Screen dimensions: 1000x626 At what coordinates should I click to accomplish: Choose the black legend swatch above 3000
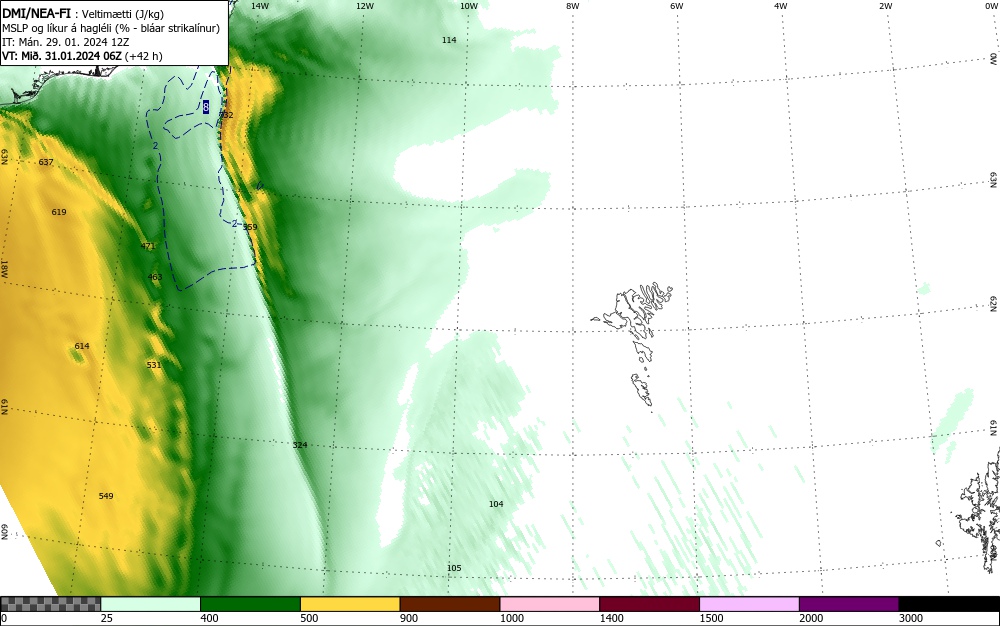(x=949, y=604)
